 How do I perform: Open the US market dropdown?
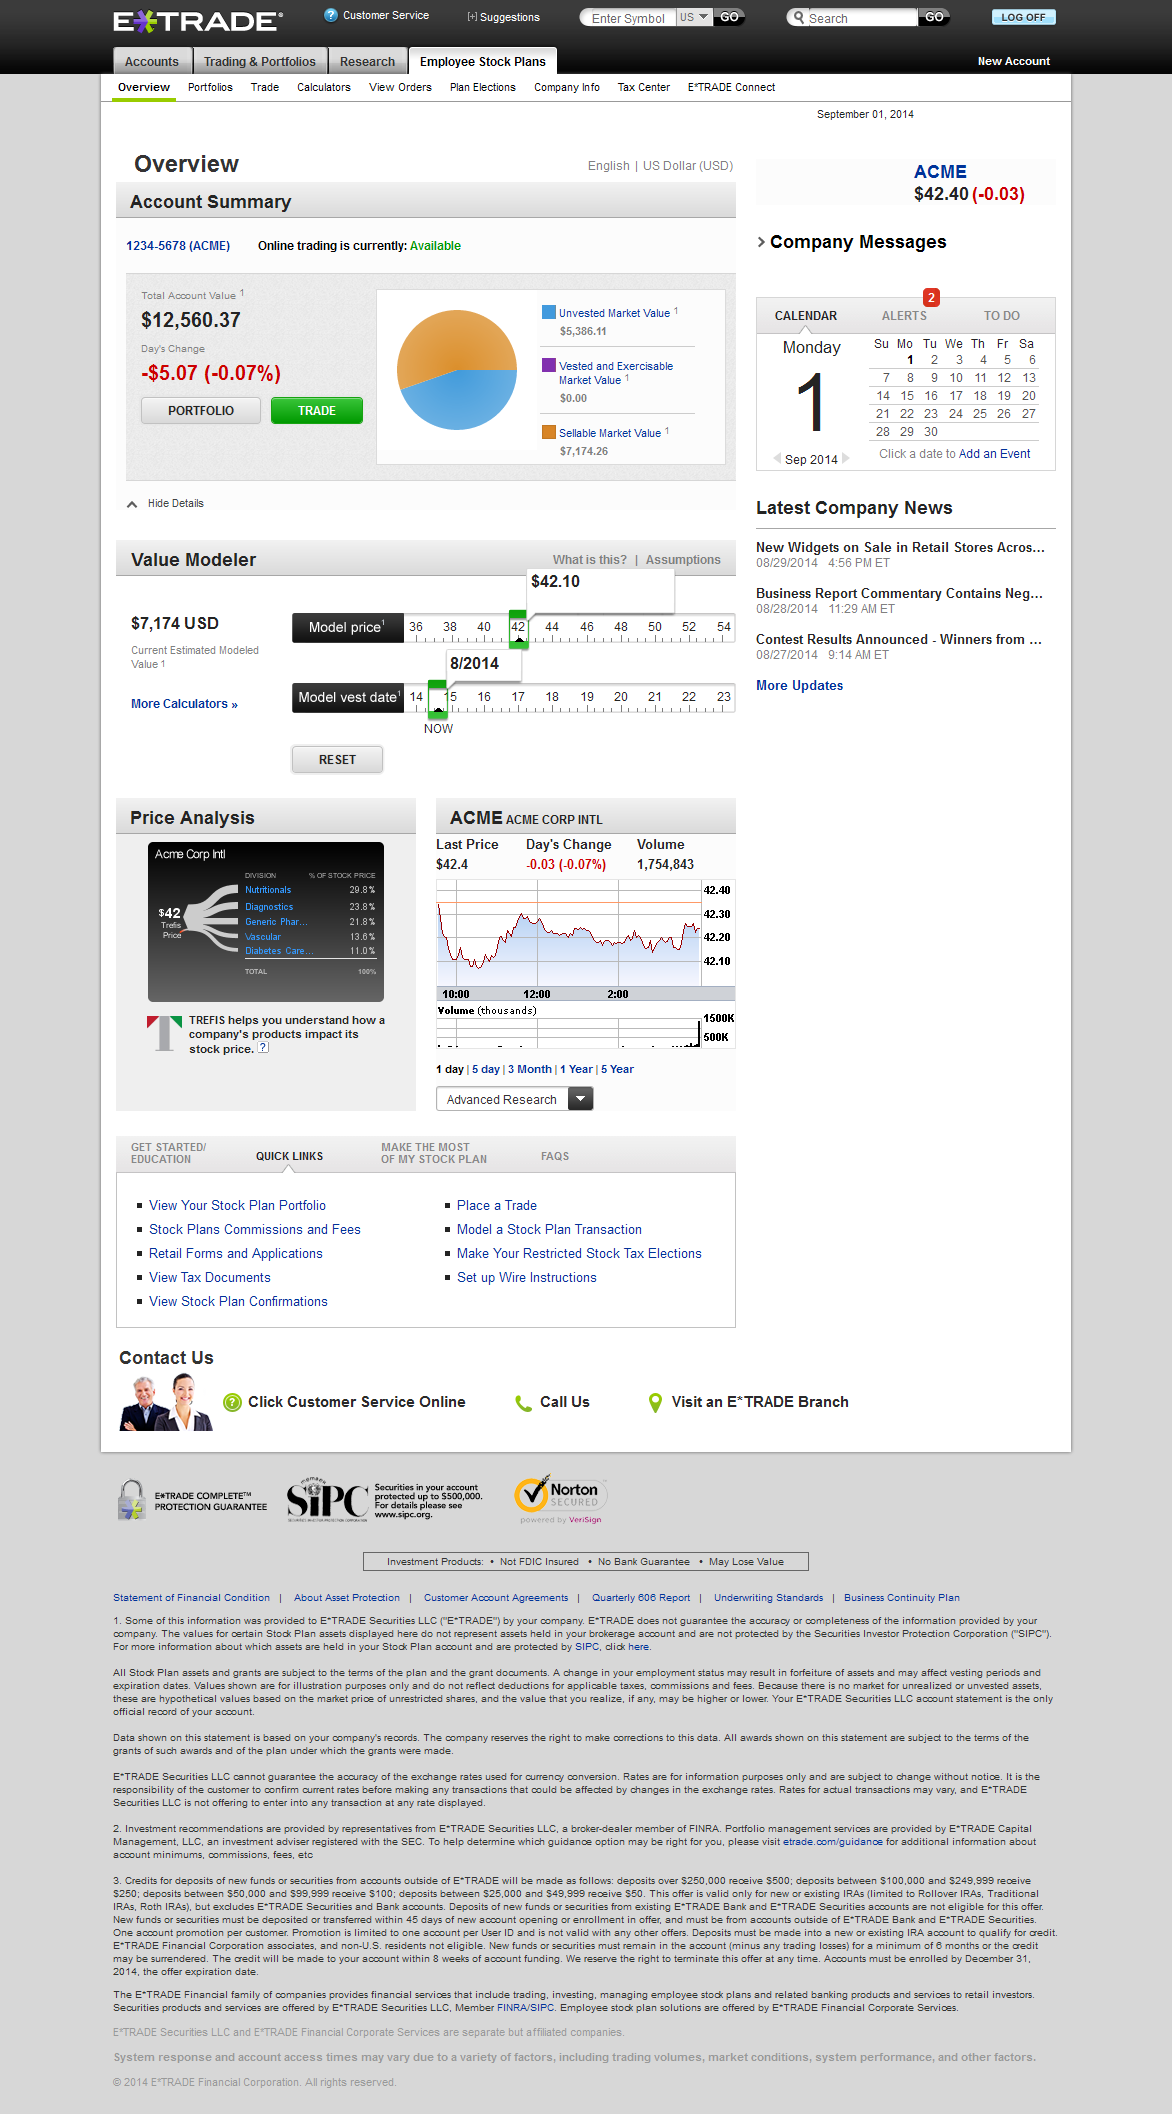(694, 17)
